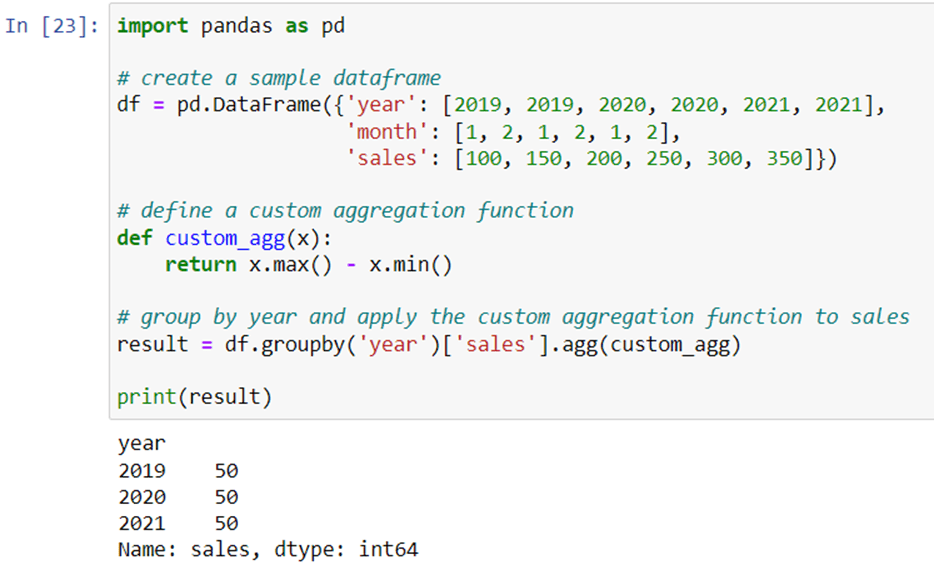Click the number 350 in sales list
The image size is (934, 565).
tap(784, 159)
